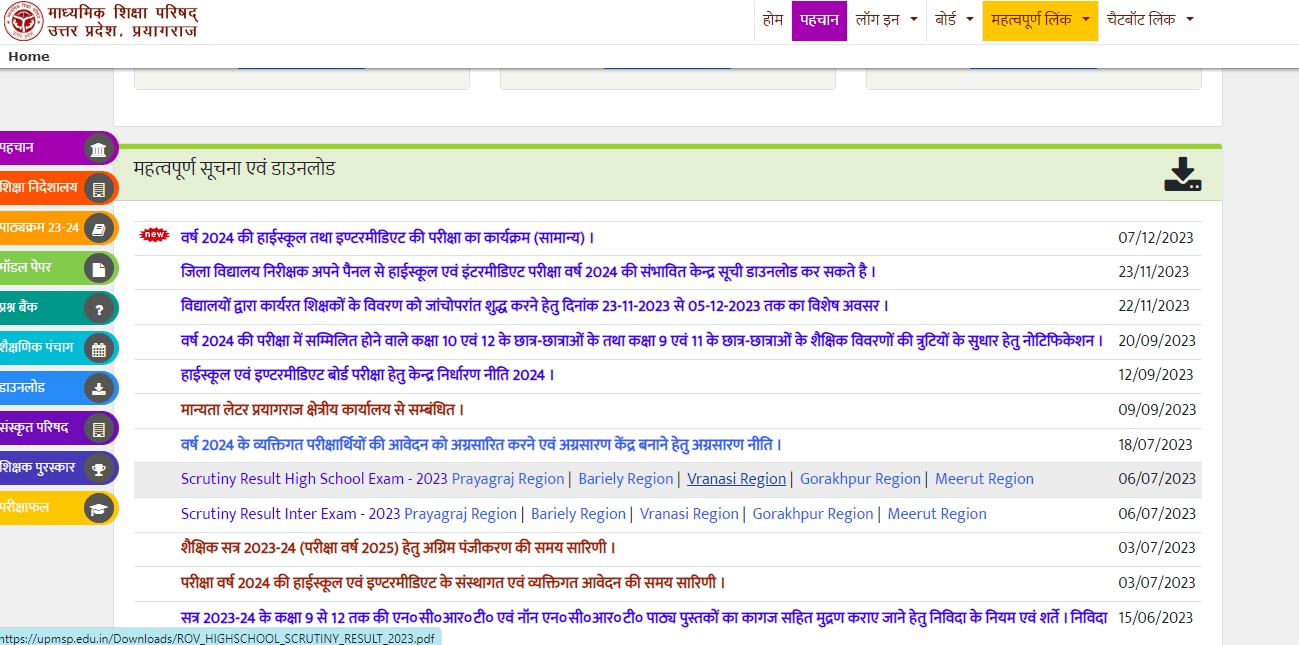Image resolution: width=1299 pixels, height=645 pixels.
Task: Click Meerut Region link for inter exam result
Action: 936,513
